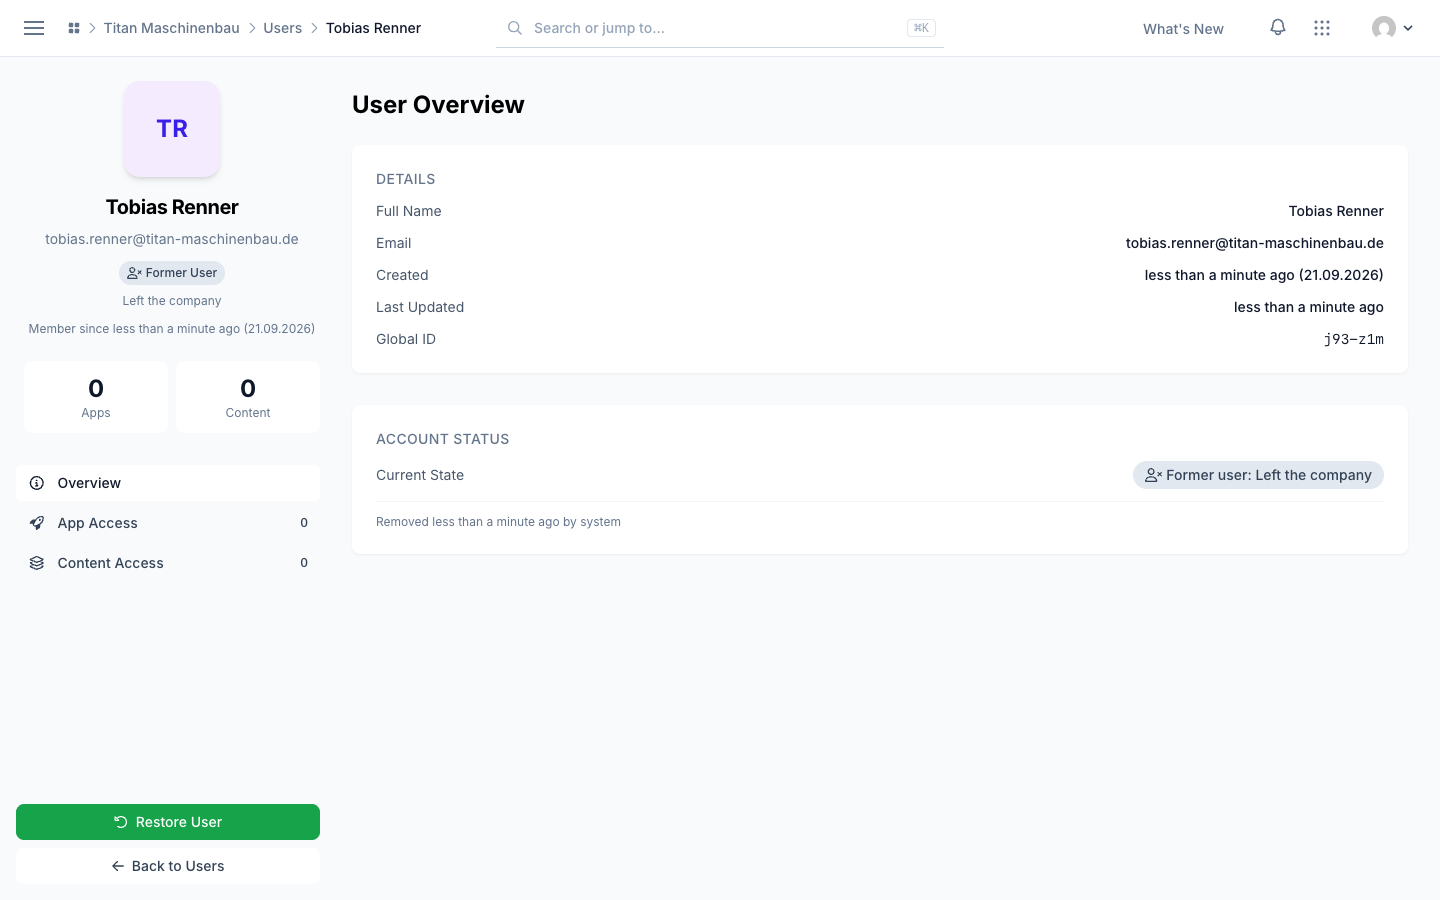Screen dimensions: 1440x900
Task: Click the Former User badge in sidebar
Action: point(172,273)
